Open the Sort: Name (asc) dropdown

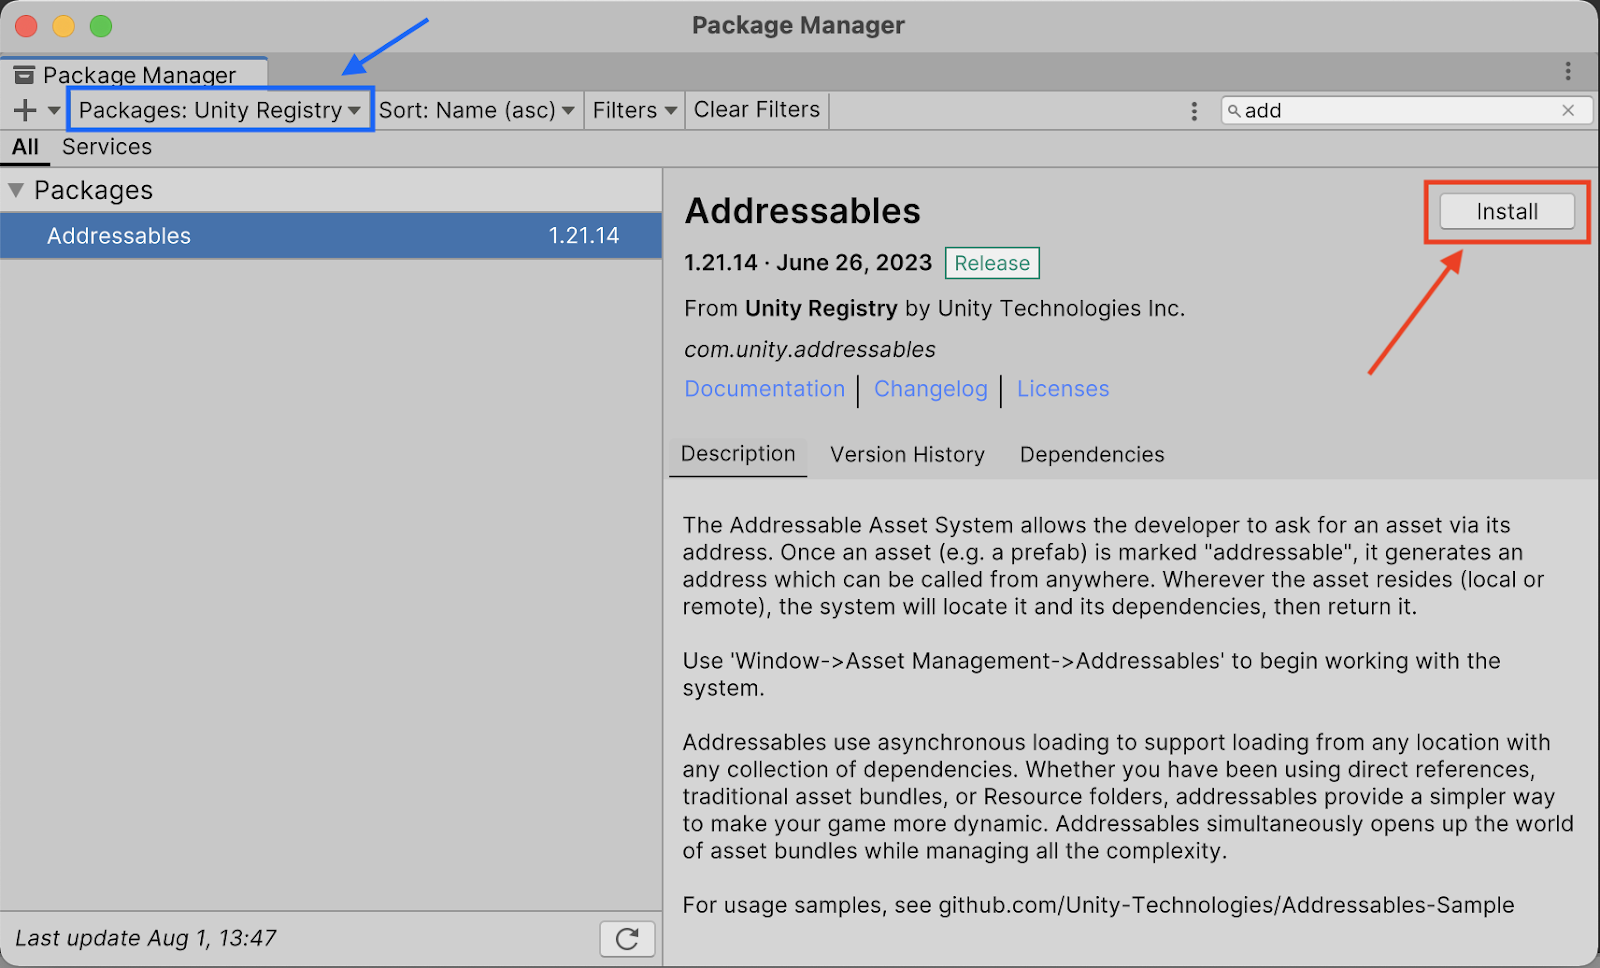(x=476, y=110)
